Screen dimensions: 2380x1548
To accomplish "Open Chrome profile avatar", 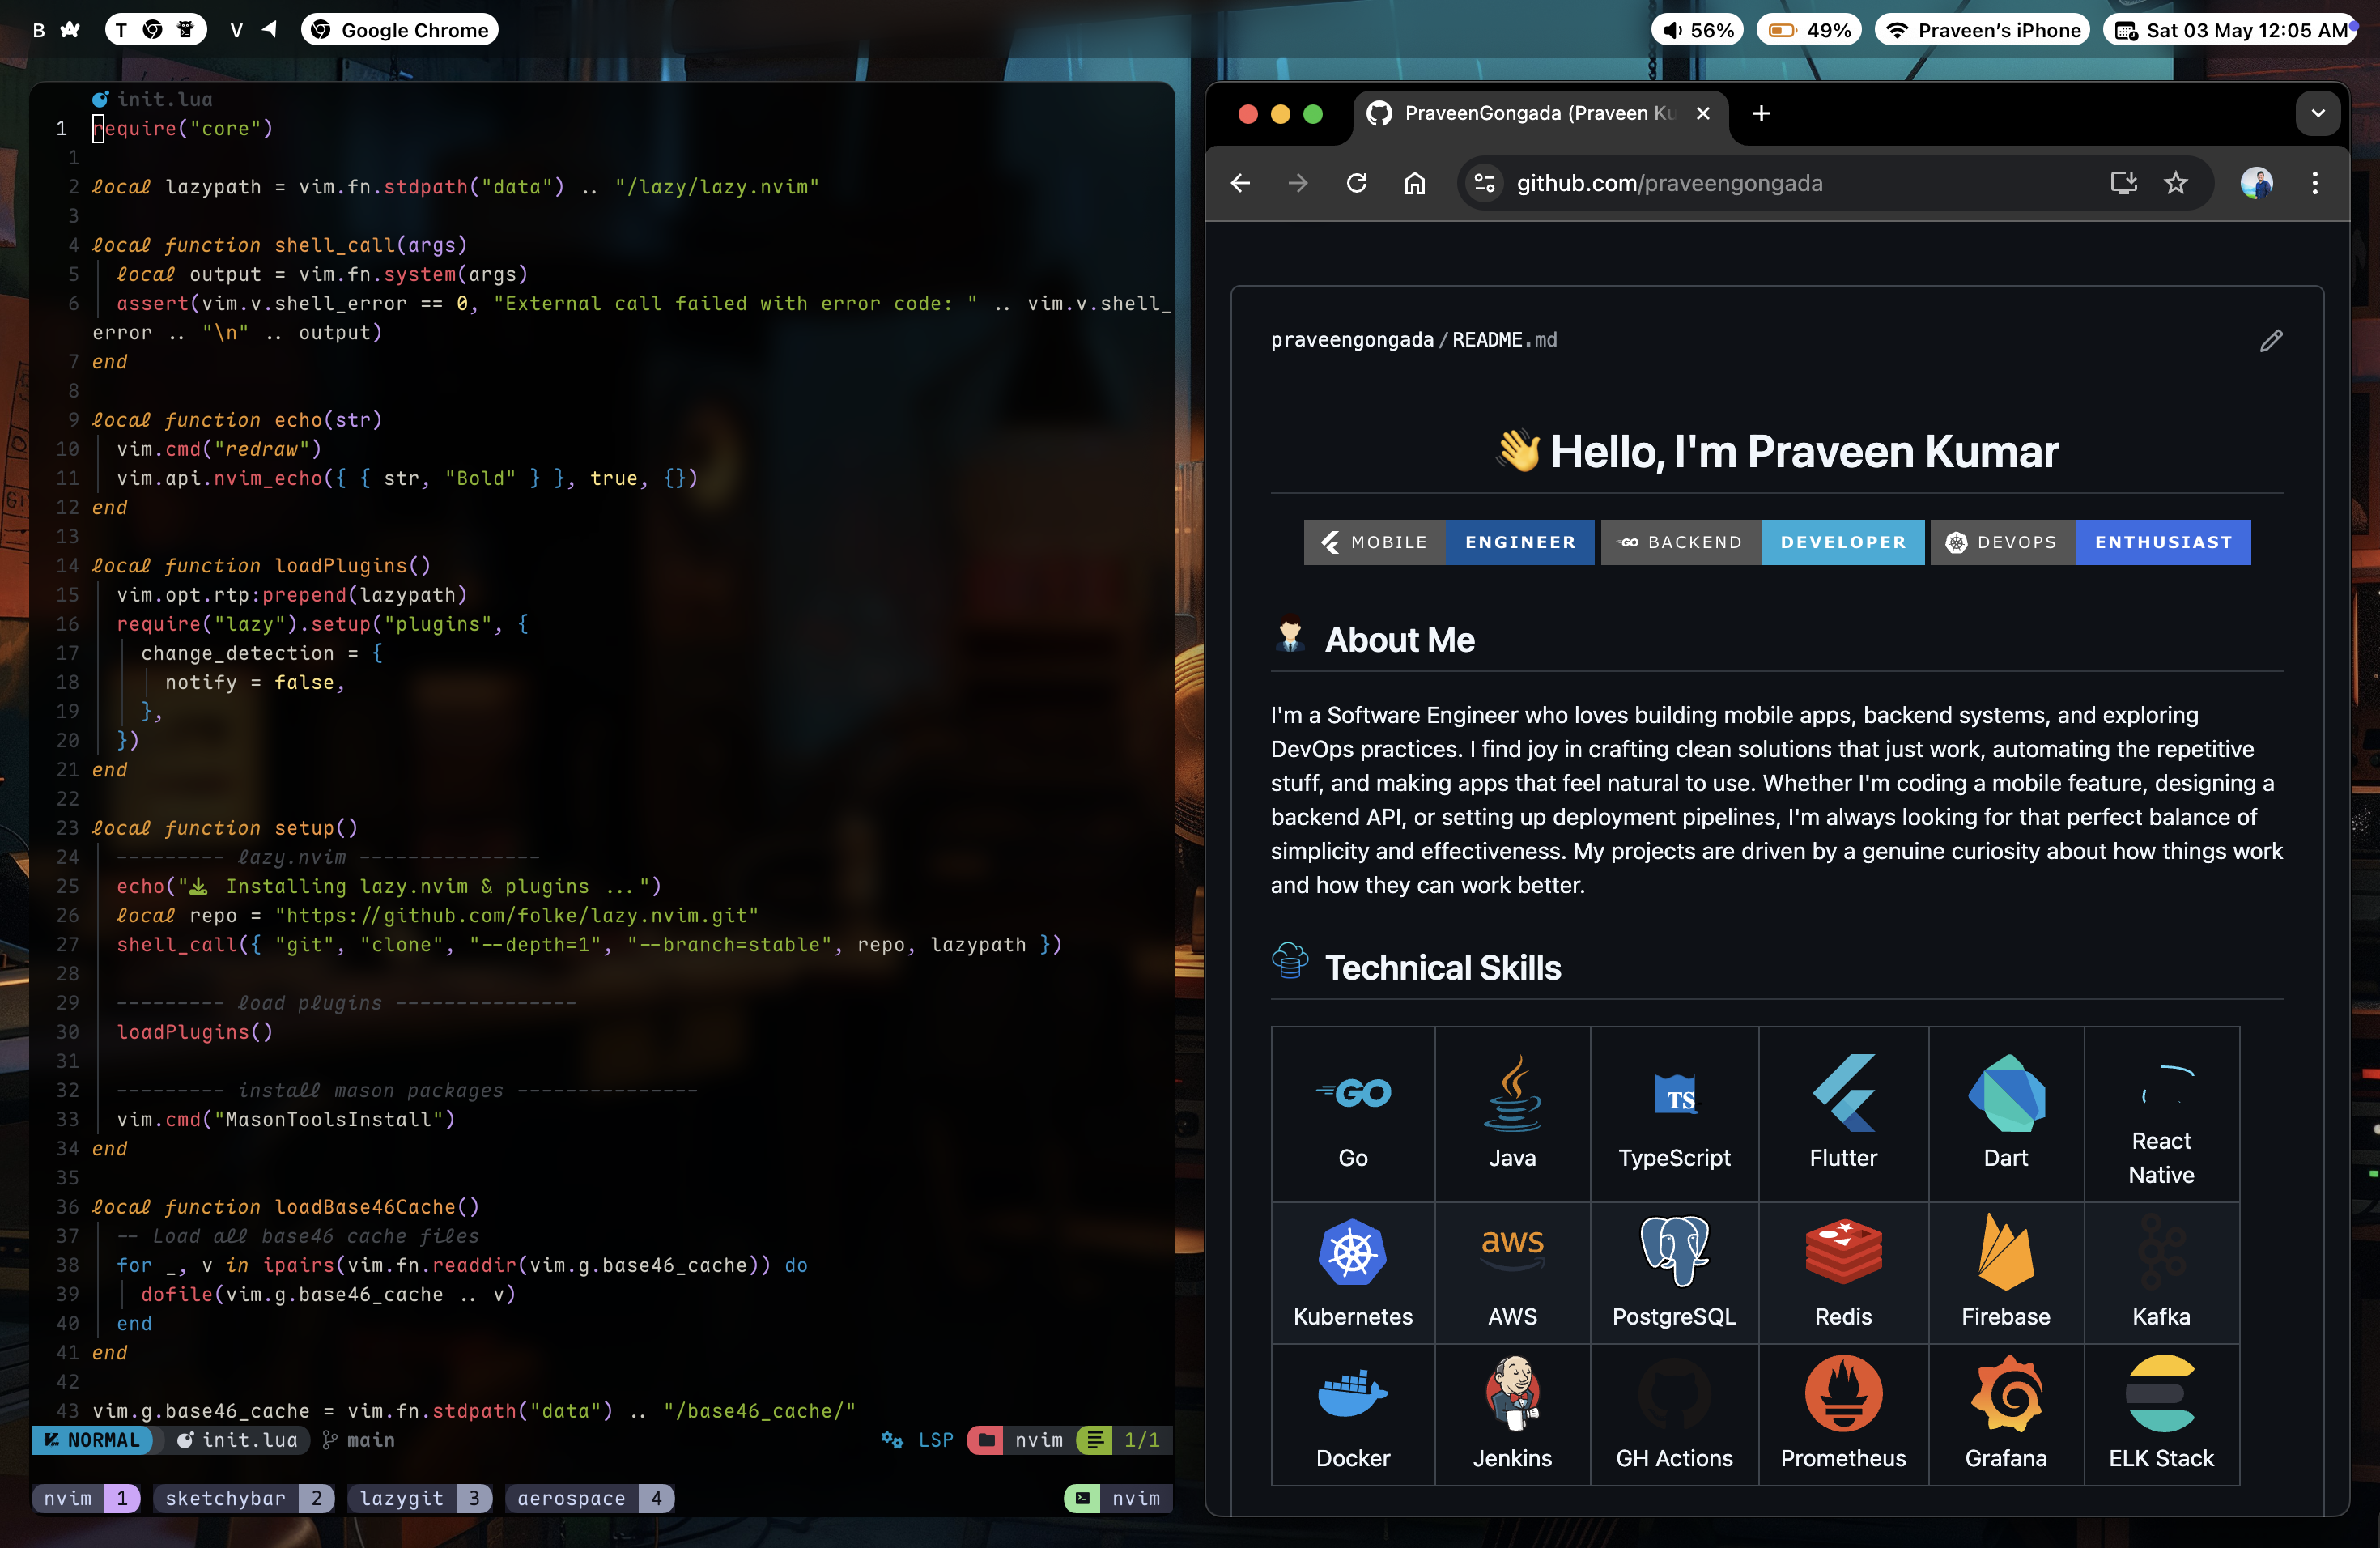I will (2256, 183).
